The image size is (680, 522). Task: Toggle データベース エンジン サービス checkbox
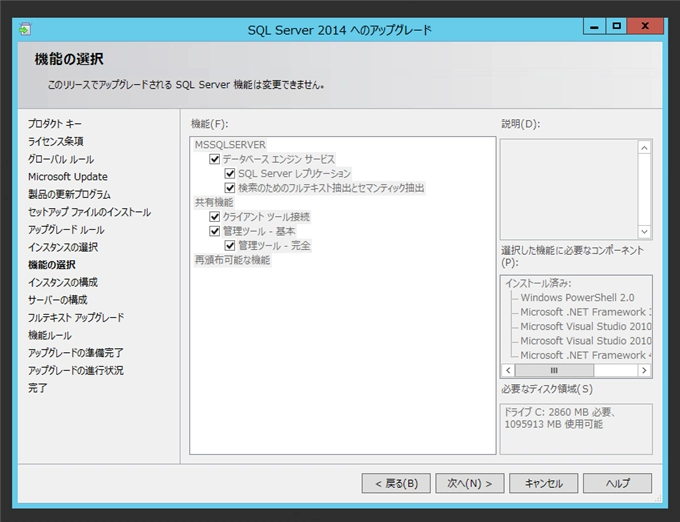[x=214, y=159]
